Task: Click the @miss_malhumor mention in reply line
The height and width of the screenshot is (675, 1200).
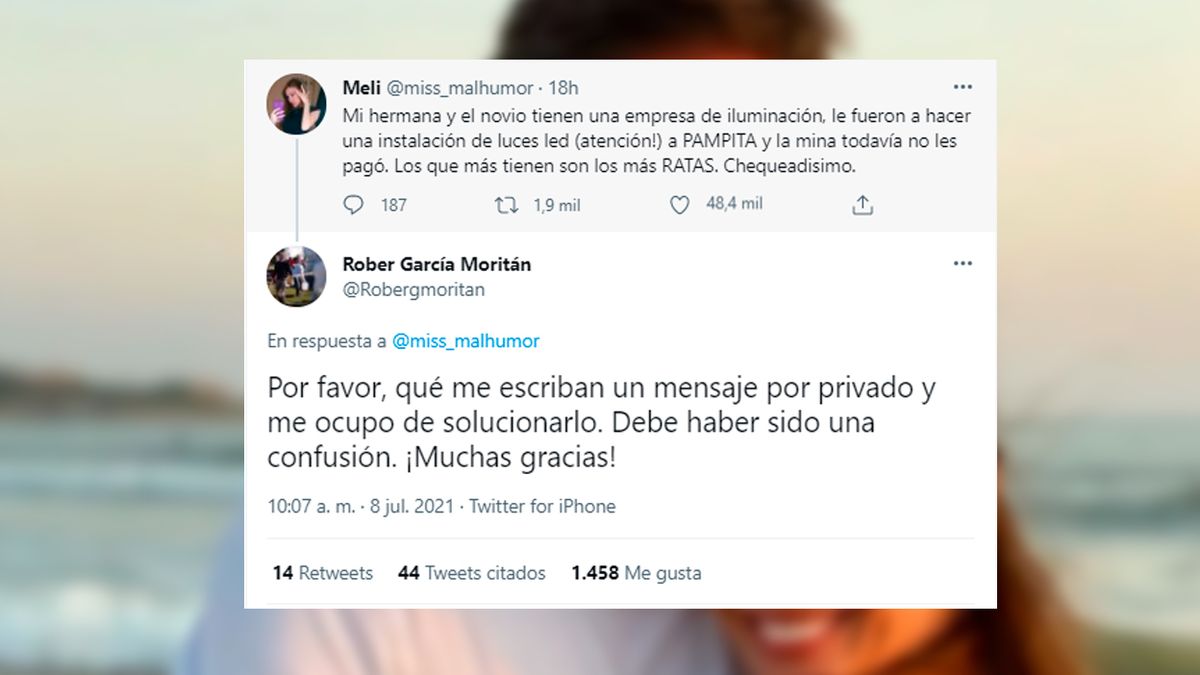Action: tap(465, 341)
